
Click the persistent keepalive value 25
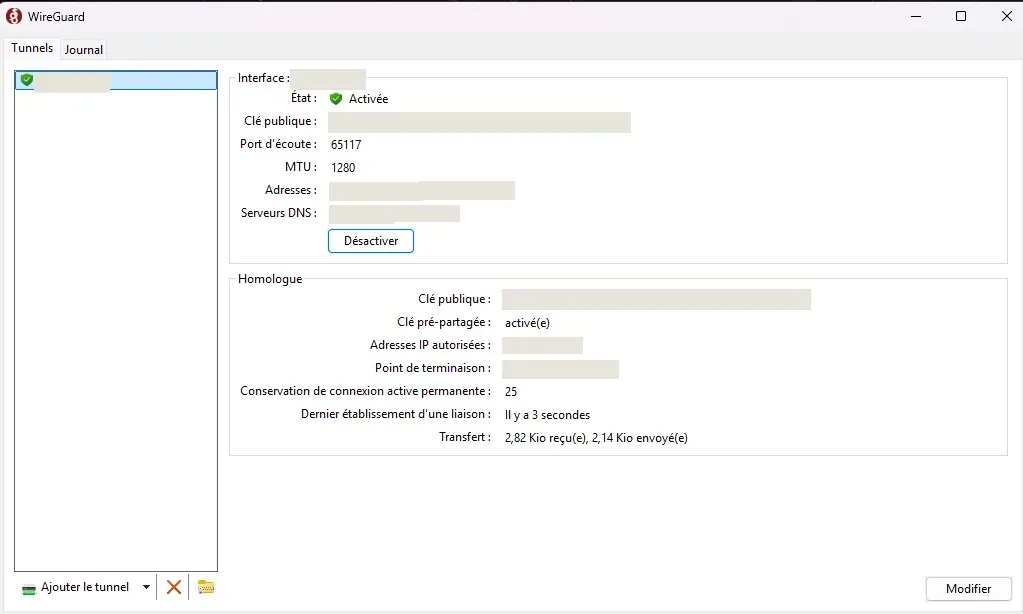(x=511, y=391)
